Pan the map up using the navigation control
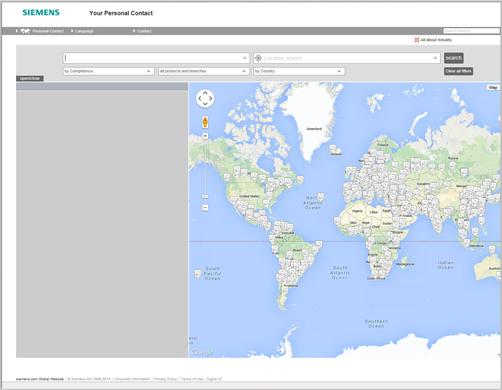 pos(205,93)
